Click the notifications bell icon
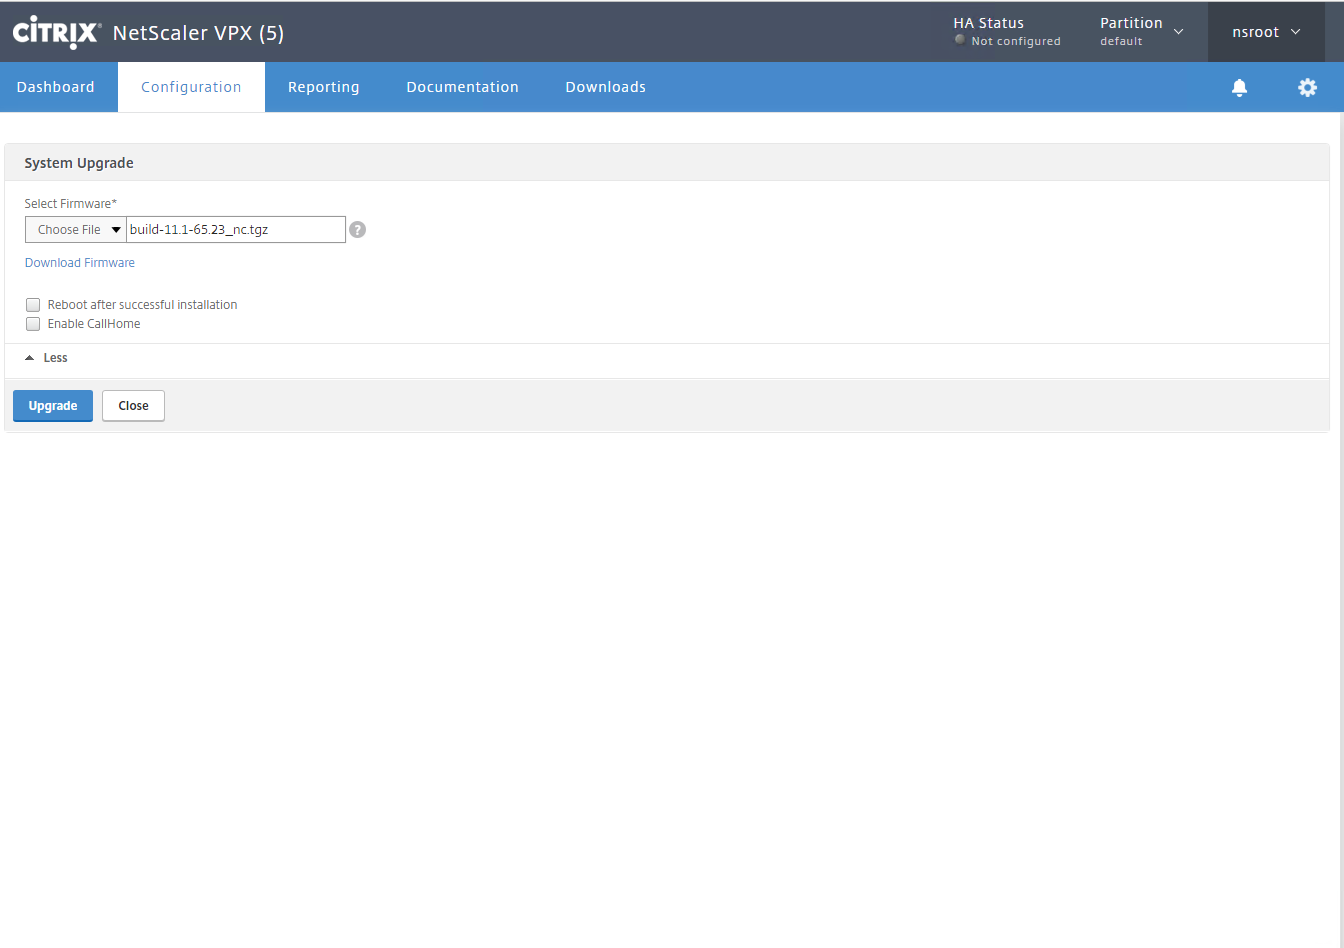 pyautogui.click(x=1239, y=87)
